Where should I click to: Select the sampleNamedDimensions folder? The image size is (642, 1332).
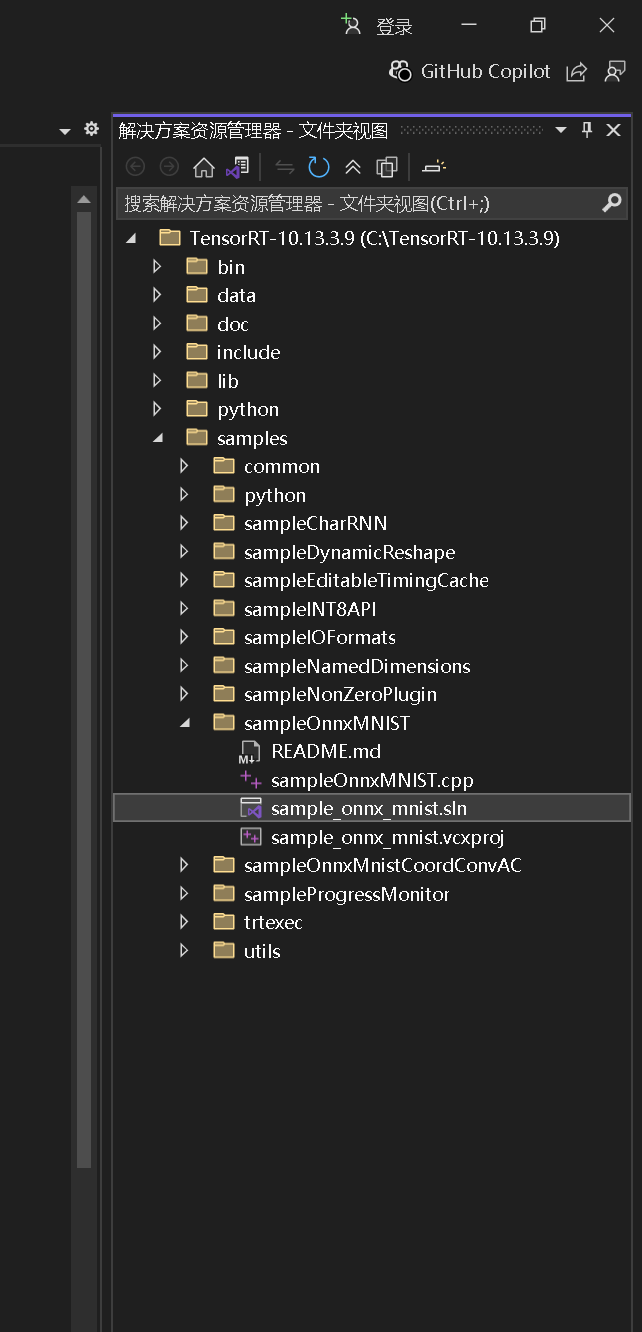click(x=357, y=666)
